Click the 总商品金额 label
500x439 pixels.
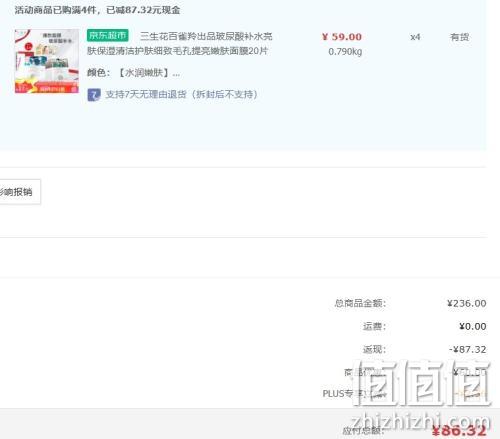(360, 303)
